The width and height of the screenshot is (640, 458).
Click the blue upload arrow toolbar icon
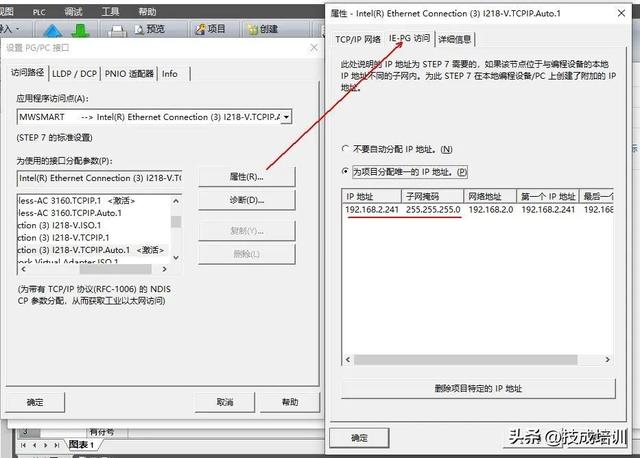pyautogui.click(x=53, y=31)
